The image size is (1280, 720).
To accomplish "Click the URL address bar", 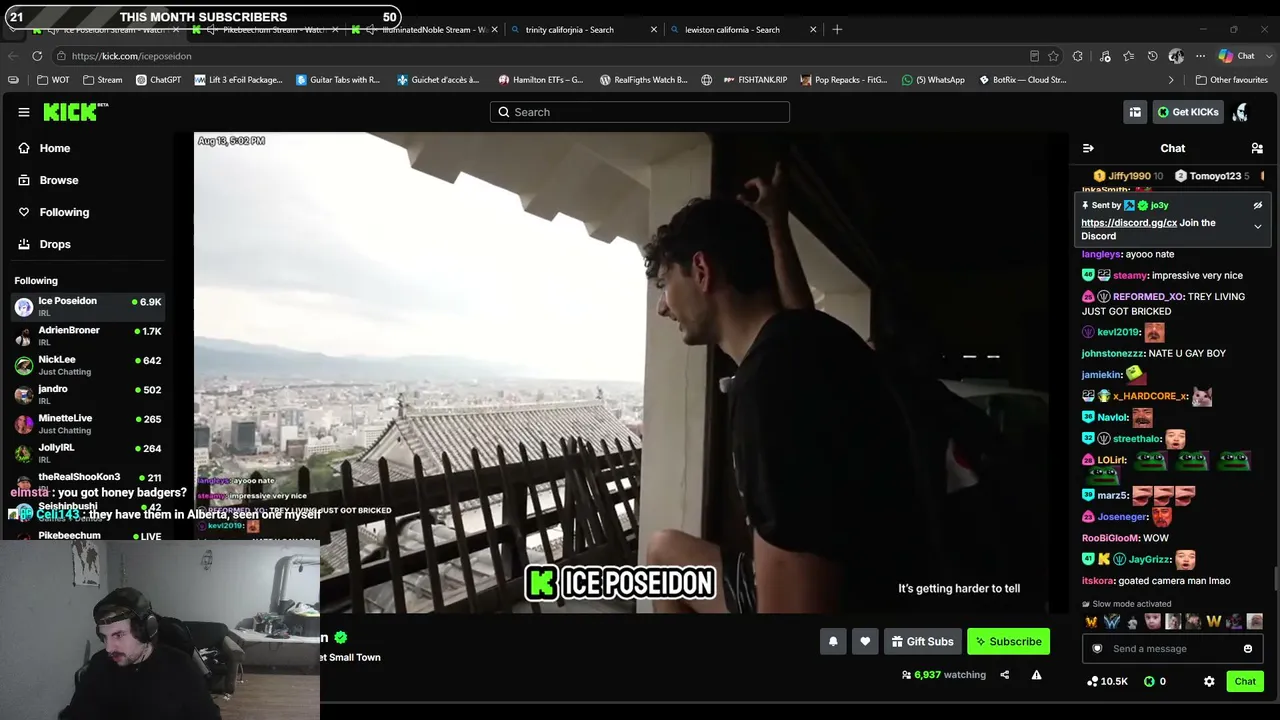I will point(540,56).
